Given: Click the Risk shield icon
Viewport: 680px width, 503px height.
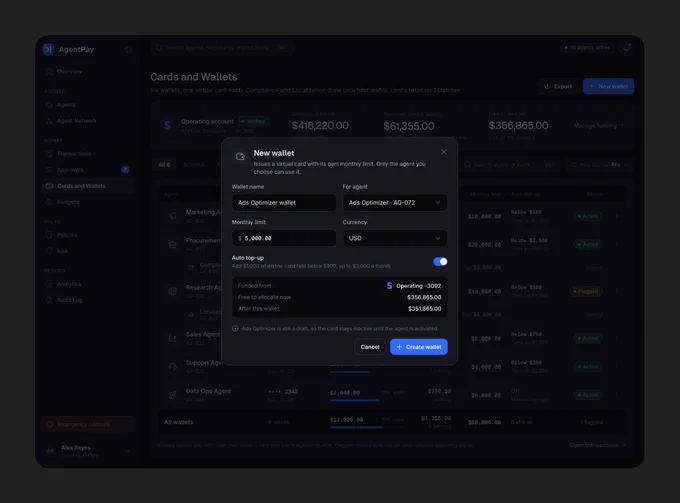Looking at the screenshot, I should 49,251.
